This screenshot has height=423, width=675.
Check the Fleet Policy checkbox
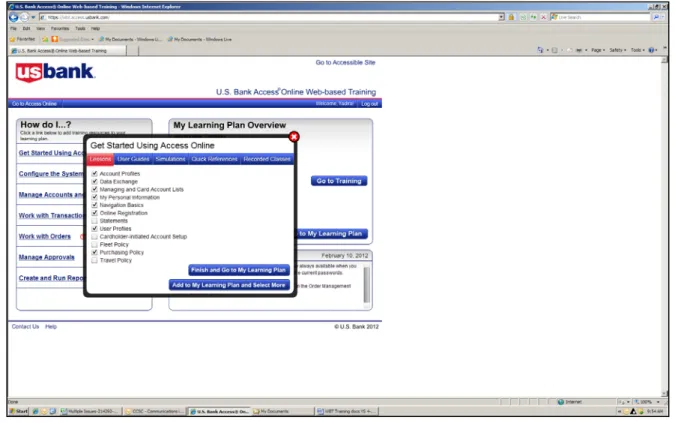click(x=95, y=244)
